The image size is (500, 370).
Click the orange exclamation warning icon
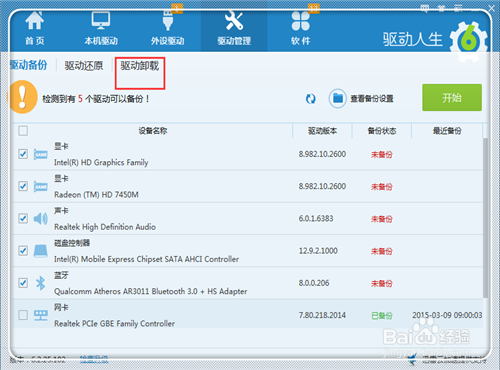point(22,97)
